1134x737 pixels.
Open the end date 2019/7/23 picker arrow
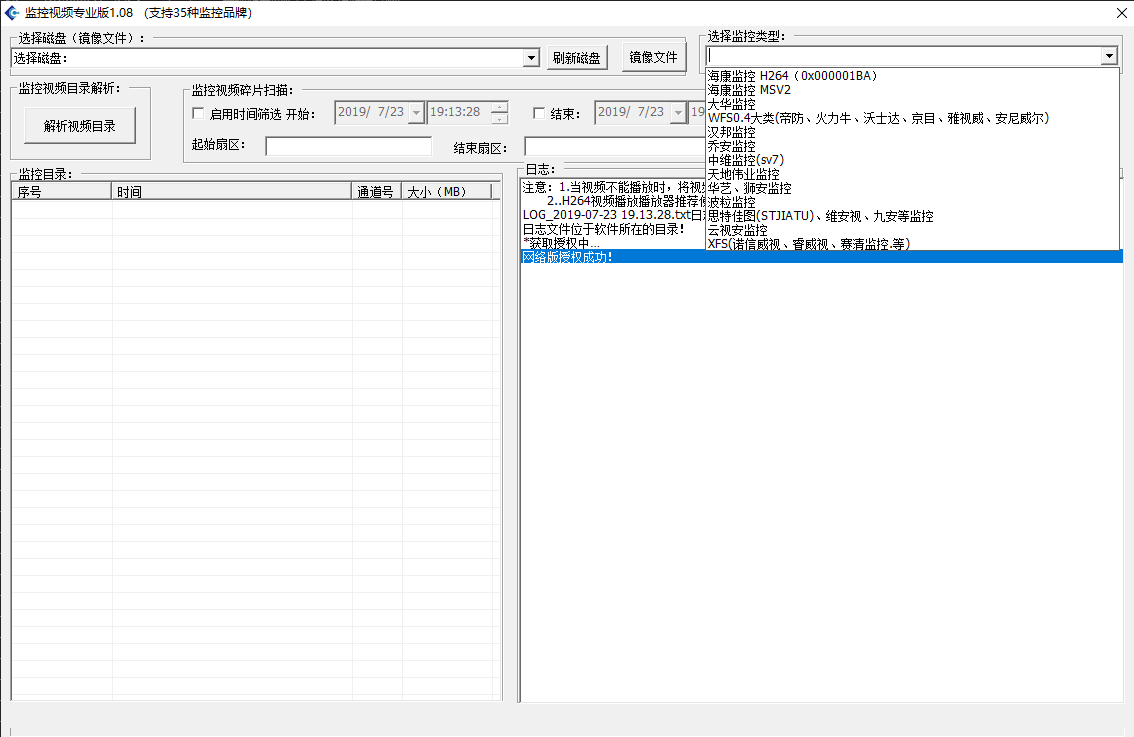[x=678, y=113]
